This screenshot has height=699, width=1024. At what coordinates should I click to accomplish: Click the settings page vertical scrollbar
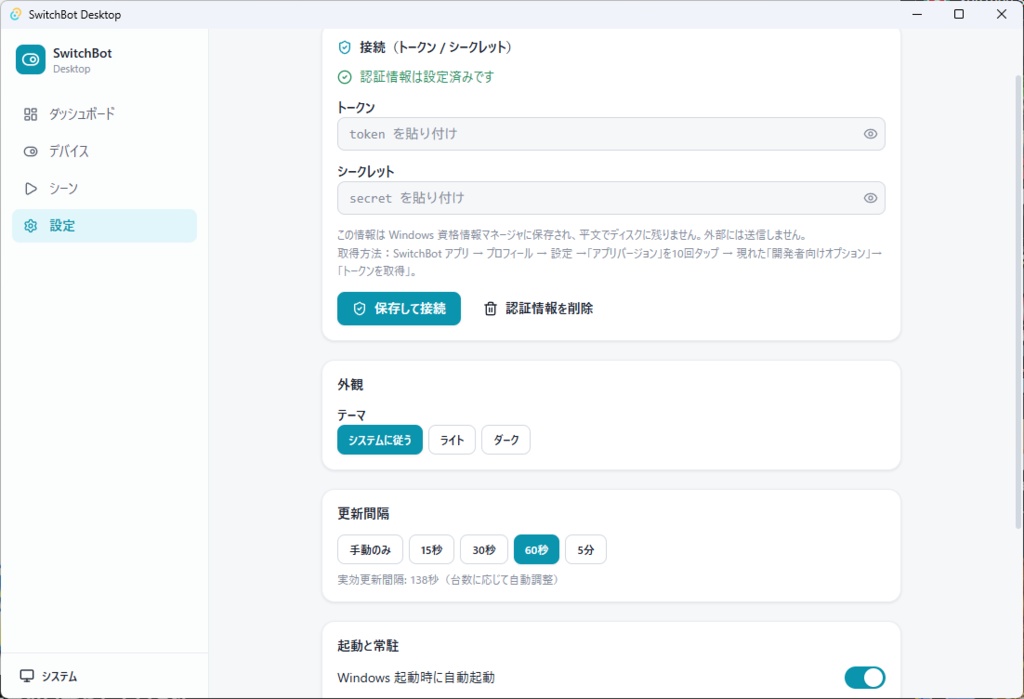coord(1017,301)
